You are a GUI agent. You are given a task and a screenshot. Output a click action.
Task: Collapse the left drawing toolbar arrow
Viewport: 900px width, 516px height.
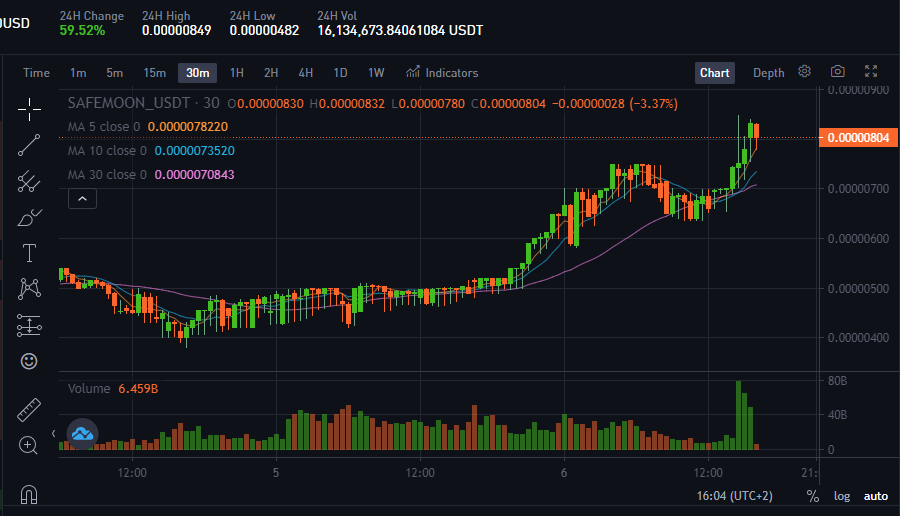point(53,433)
